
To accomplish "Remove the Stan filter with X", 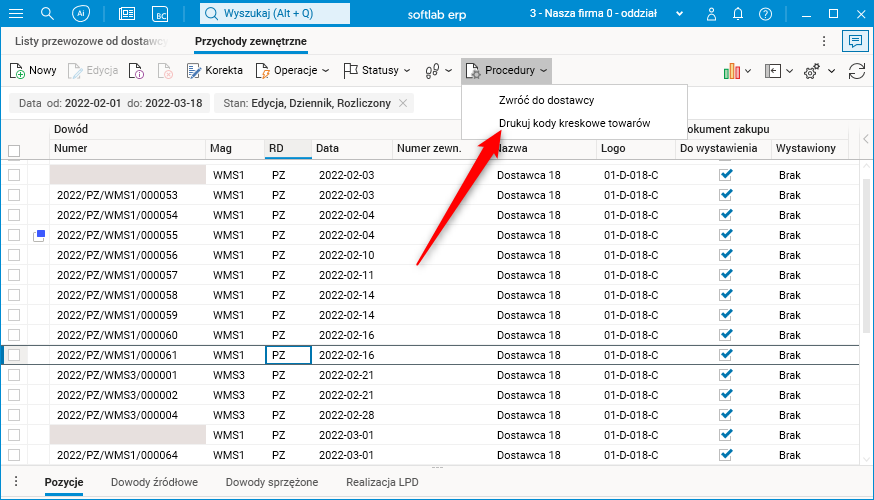I will [x=403, y=103].
